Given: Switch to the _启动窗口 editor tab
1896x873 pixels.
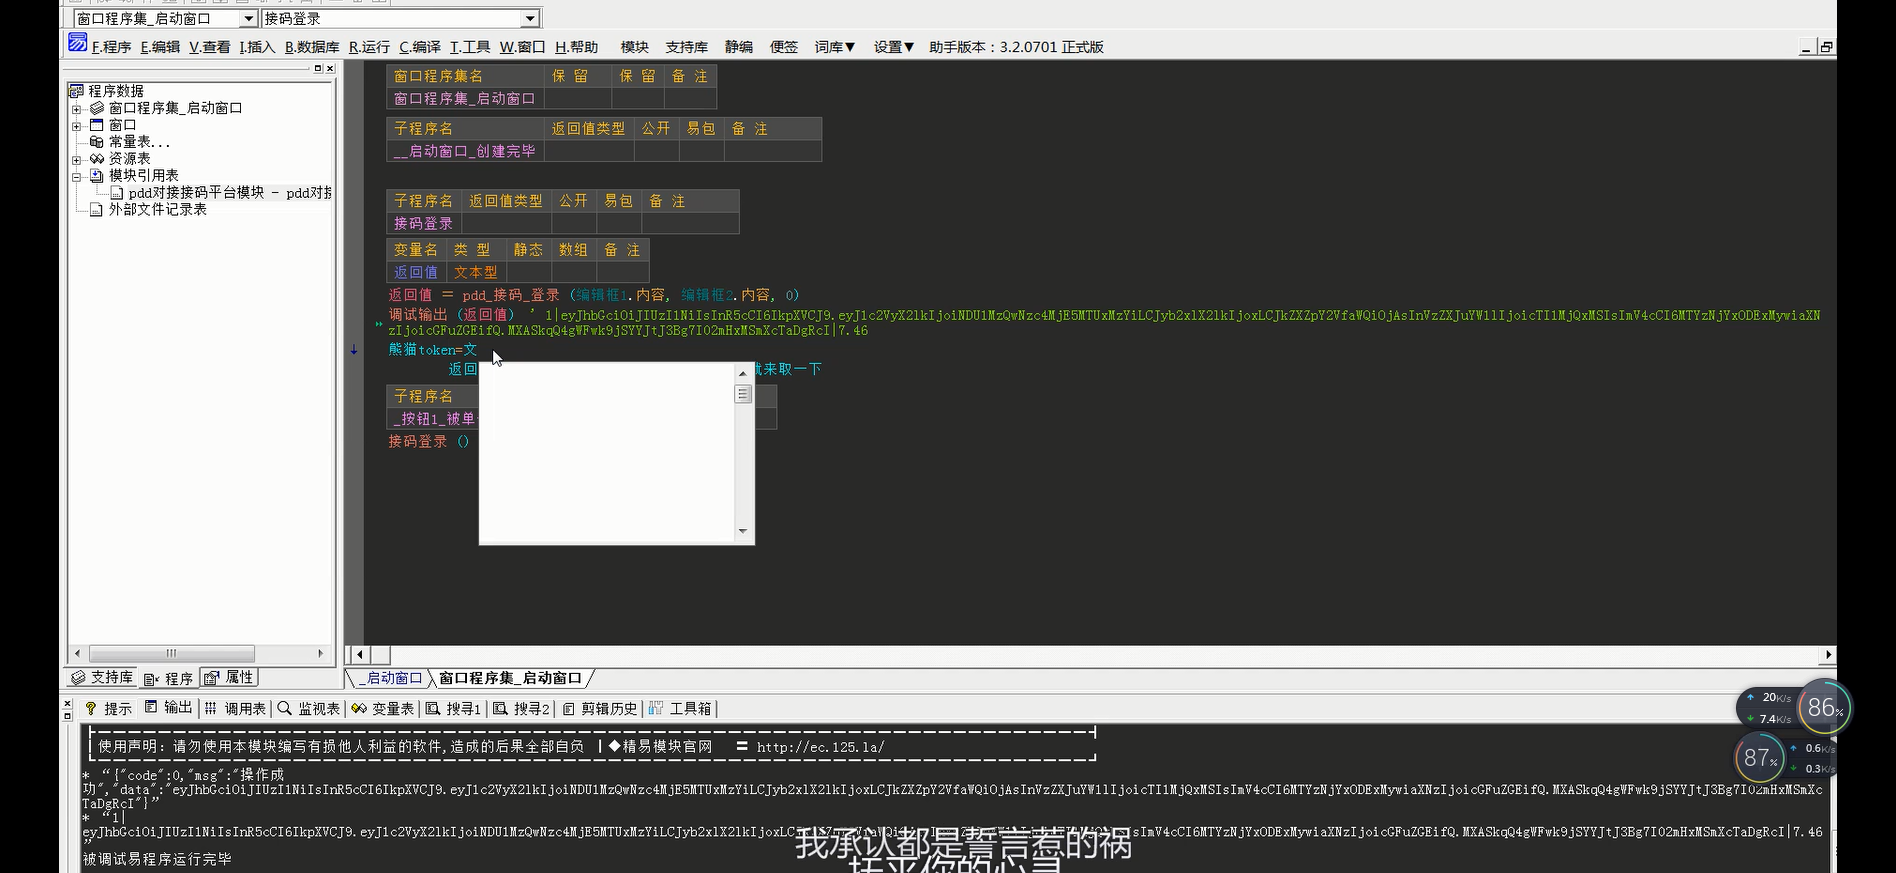Looking at the screenshot, I should [392, 678].
